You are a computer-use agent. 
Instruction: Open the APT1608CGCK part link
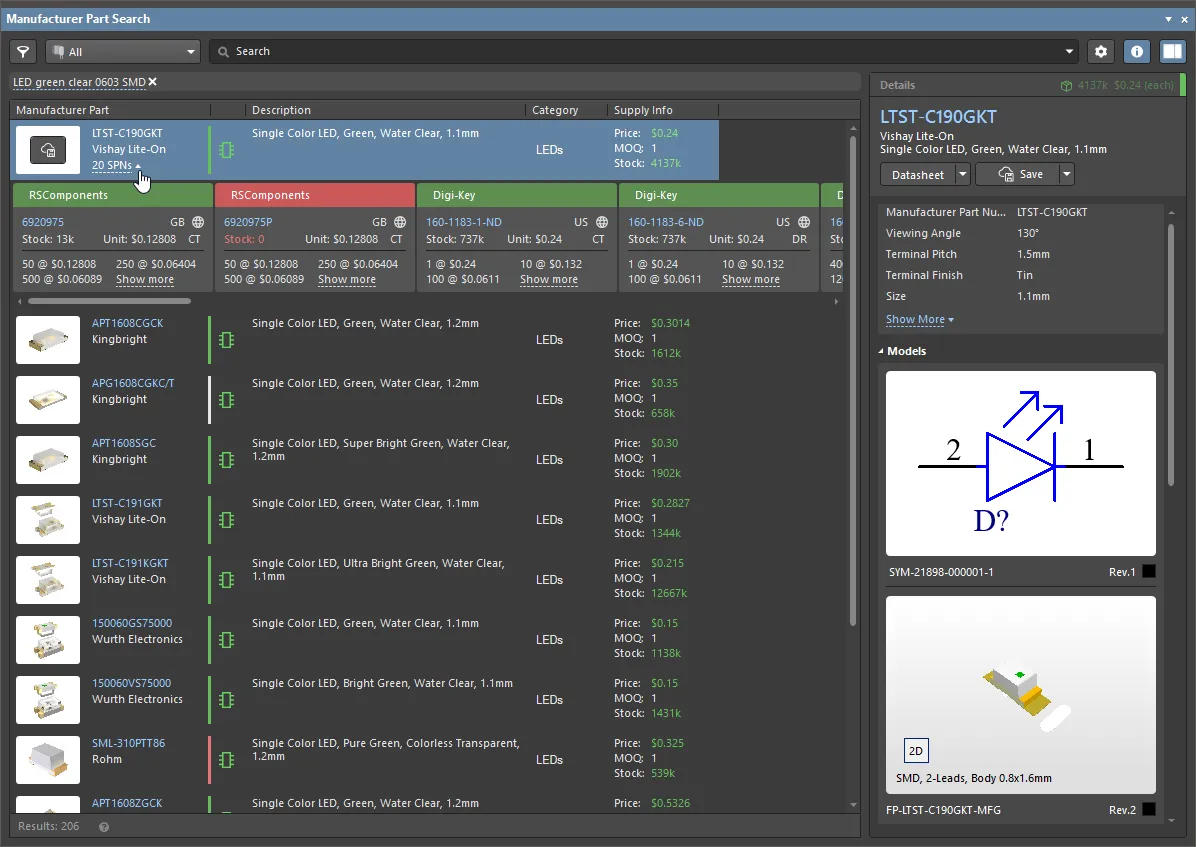pos(127,324)
